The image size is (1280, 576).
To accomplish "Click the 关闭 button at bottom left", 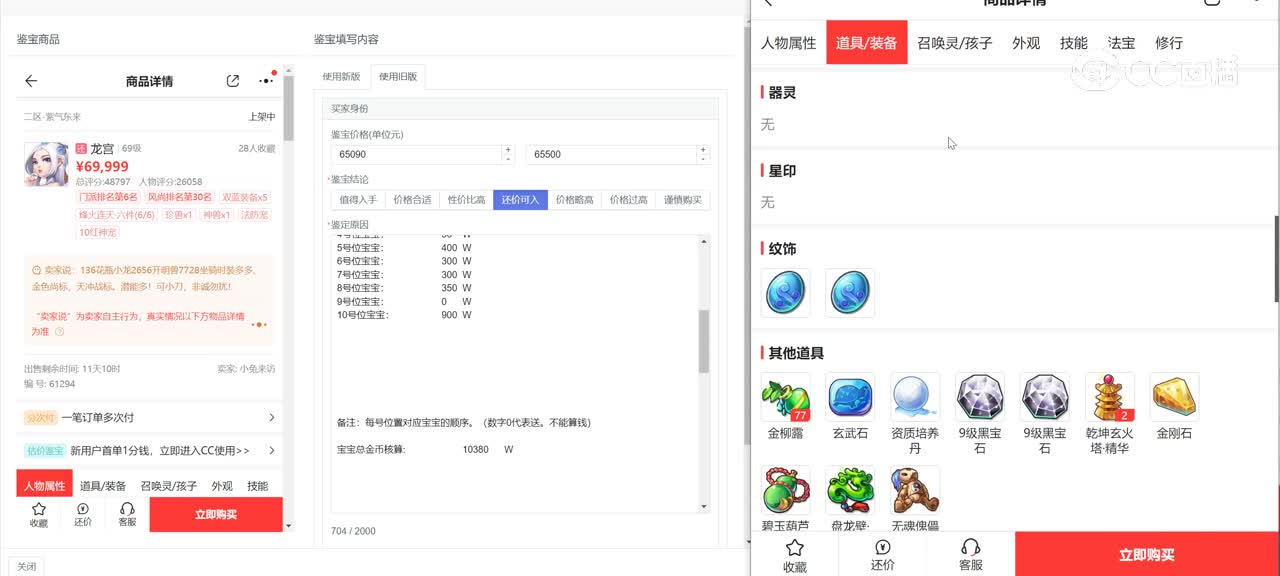I will point(27,566).
